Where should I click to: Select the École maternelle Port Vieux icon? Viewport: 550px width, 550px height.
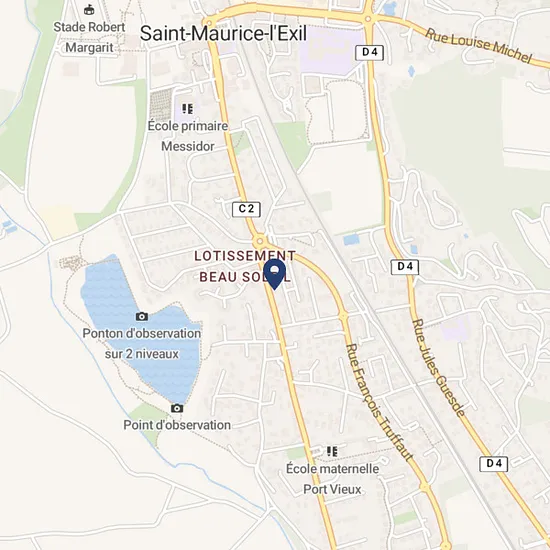(332, 451)
